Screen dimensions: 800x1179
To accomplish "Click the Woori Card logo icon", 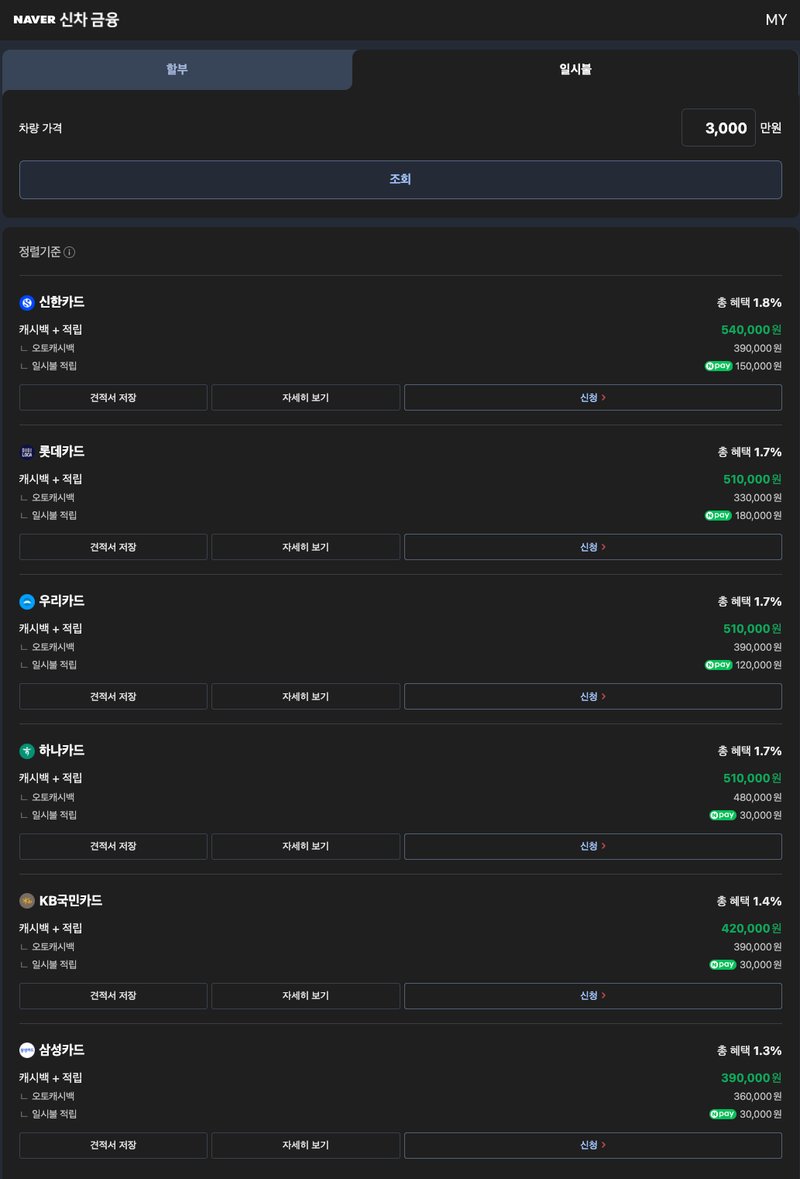I will pyautogui.click(x=27, y=602).
